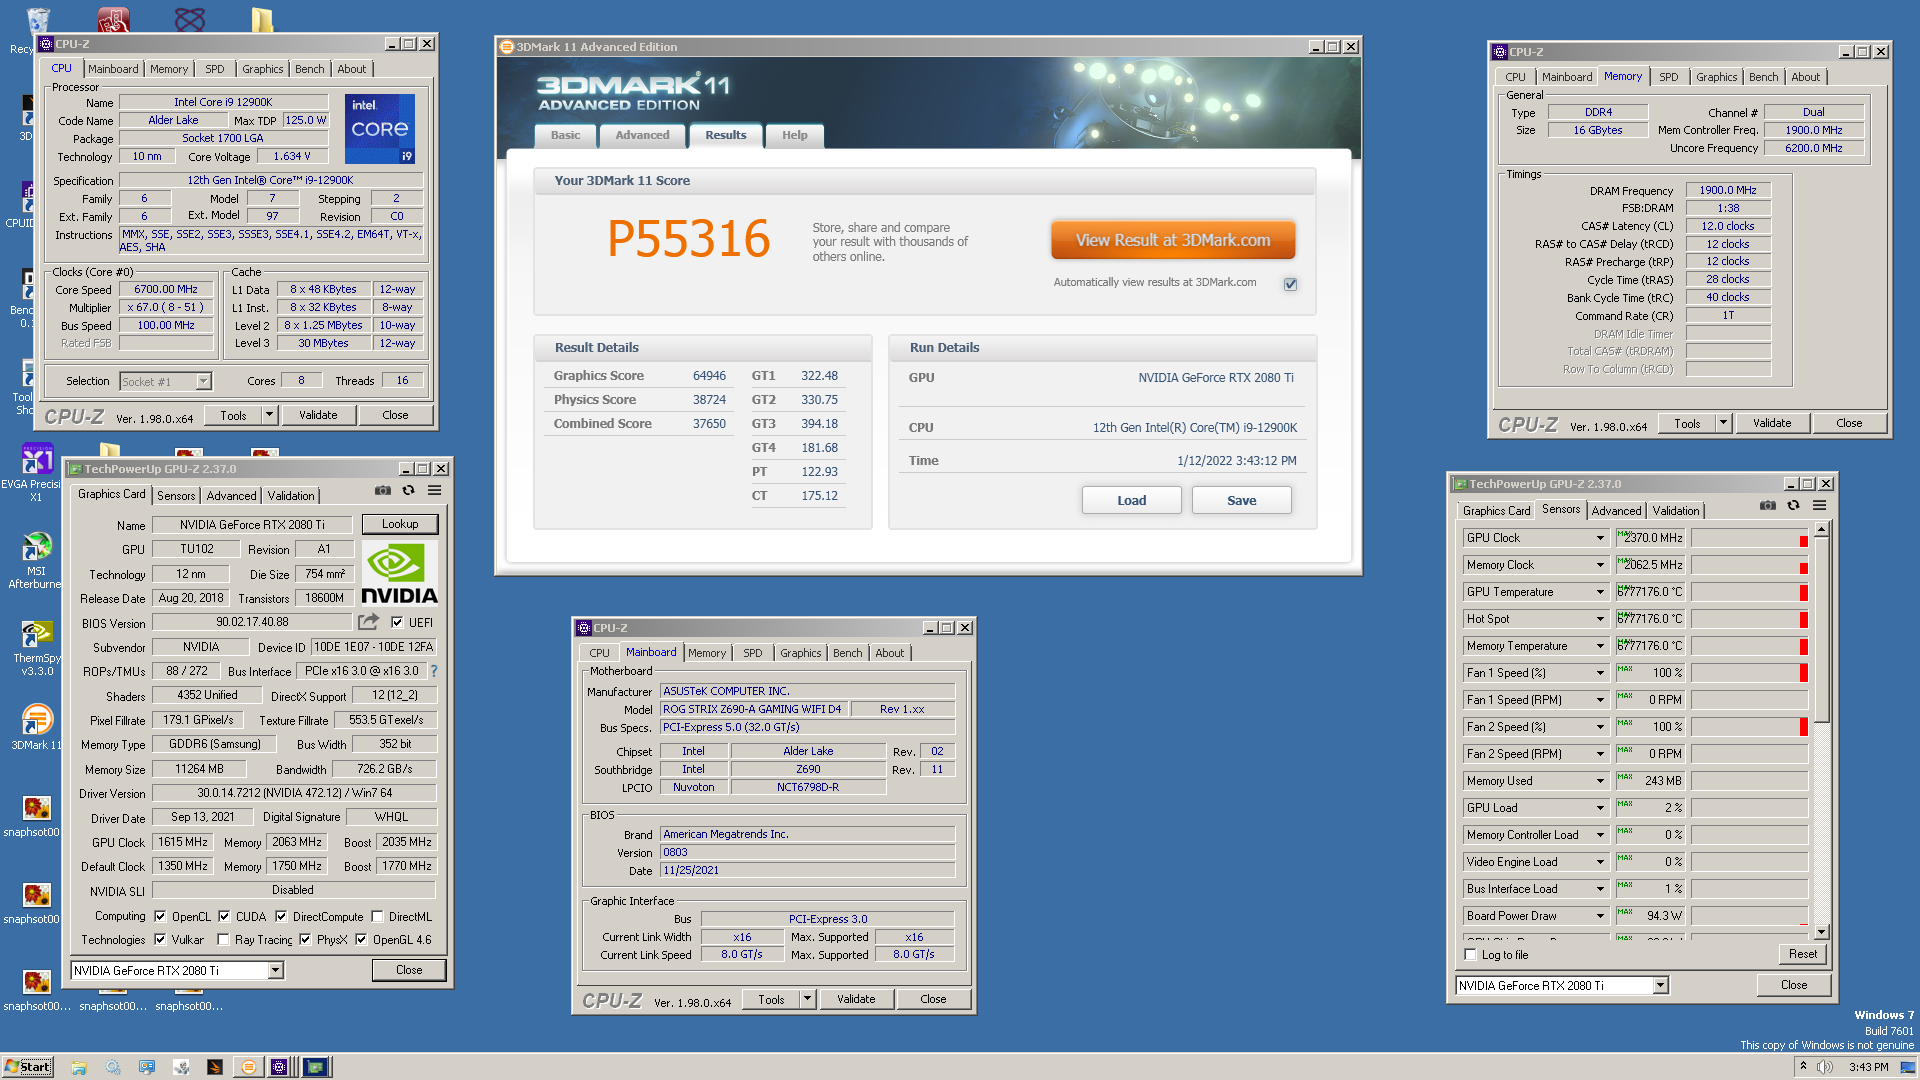This screenshot has height=1080, width=1920.
Task: Open the Socket #1 selection dropdown
Action: pos(203,381)
